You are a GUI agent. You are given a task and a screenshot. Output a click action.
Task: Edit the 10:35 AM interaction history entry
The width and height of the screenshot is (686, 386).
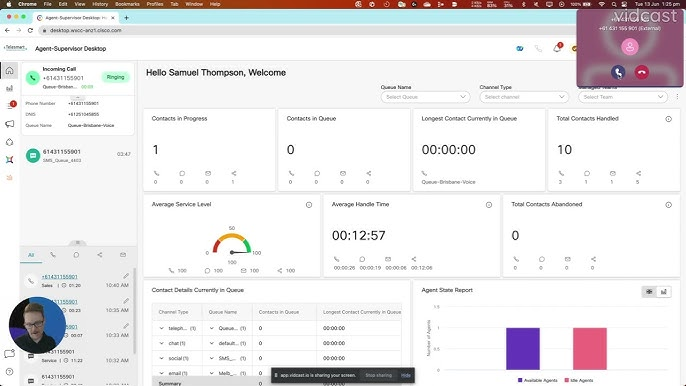click(x=126, y=301)
